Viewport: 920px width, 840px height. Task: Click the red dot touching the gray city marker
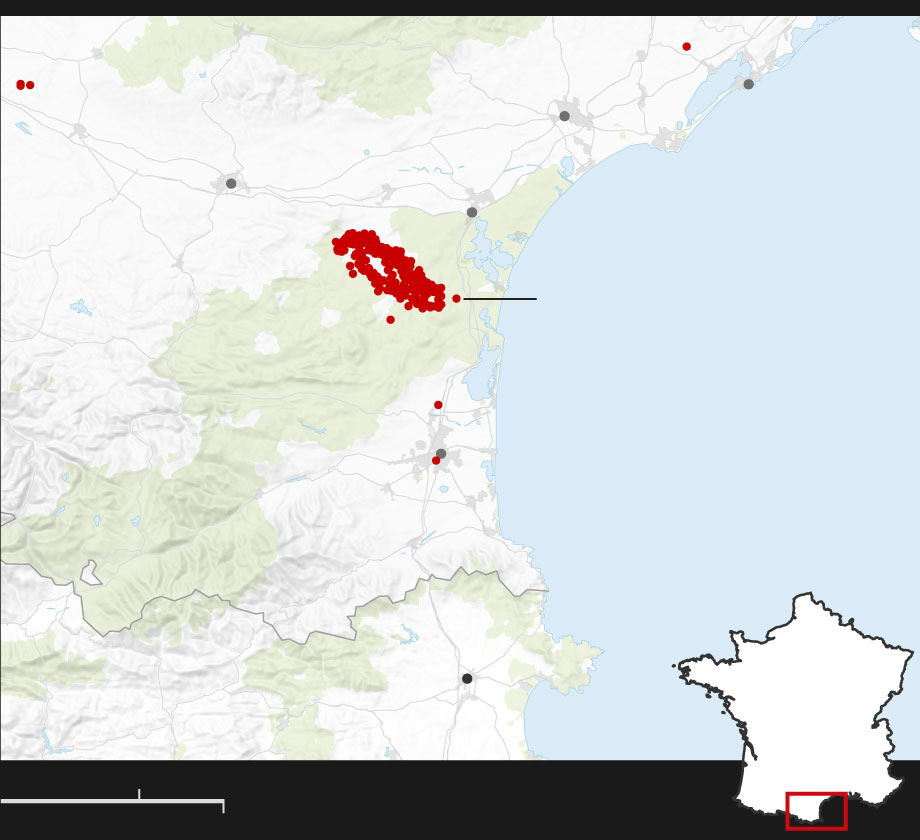(x=435, y=461)
